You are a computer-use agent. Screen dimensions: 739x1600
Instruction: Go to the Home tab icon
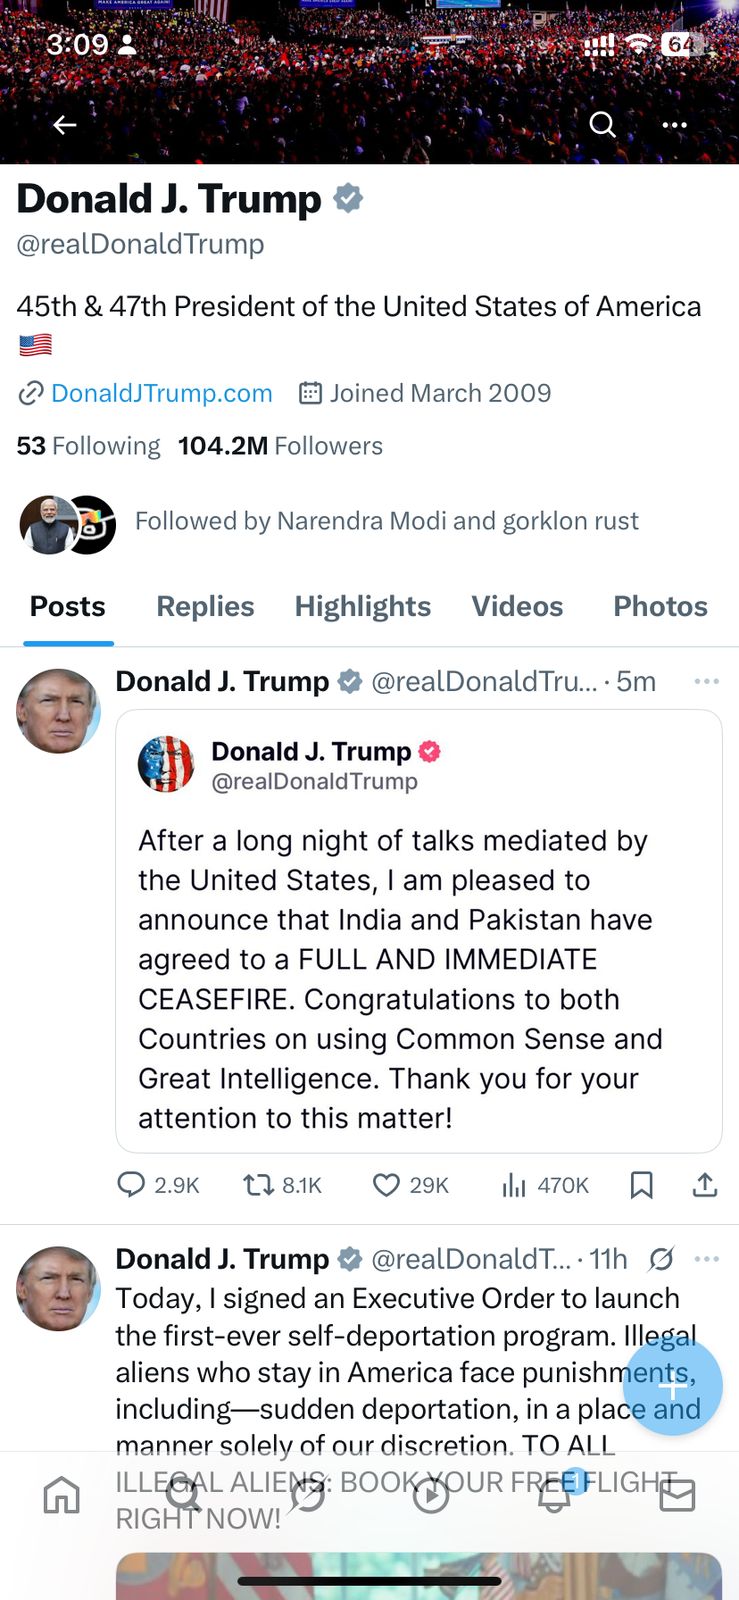[62, 1496]
